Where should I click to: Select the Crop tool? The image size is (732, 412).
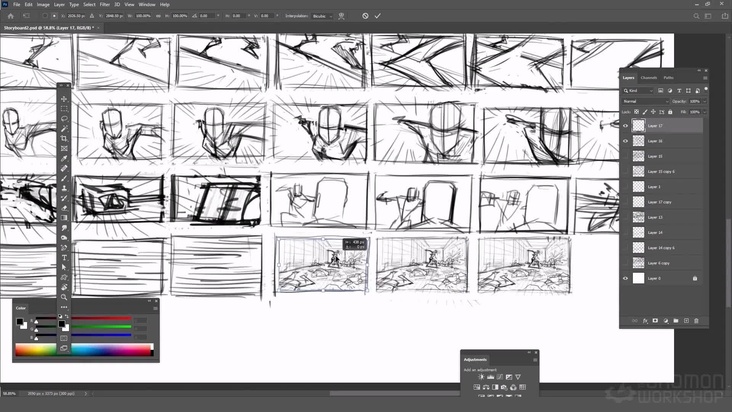[64, 139]
